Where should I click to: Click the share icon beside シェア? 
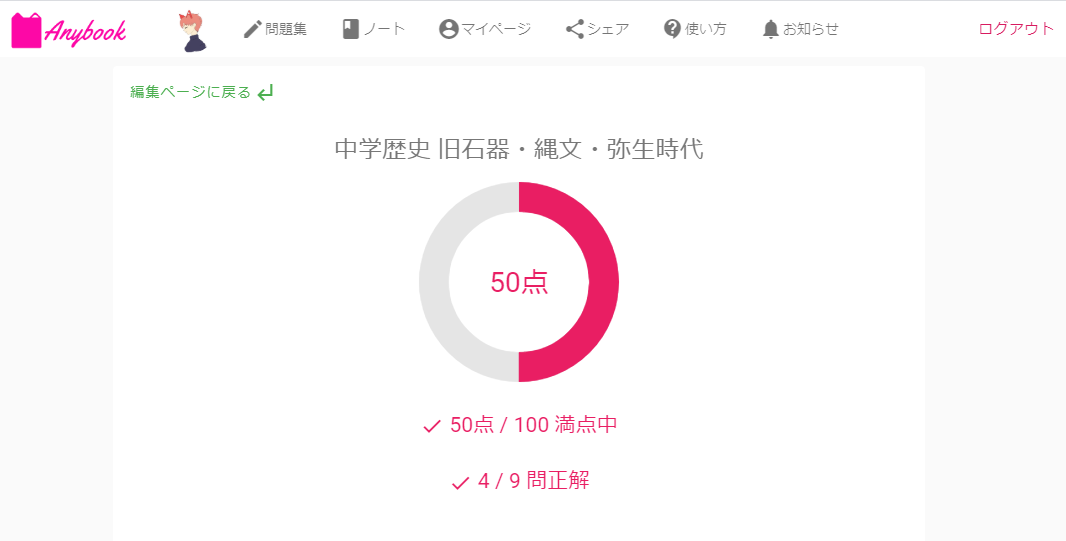point(575,29)
